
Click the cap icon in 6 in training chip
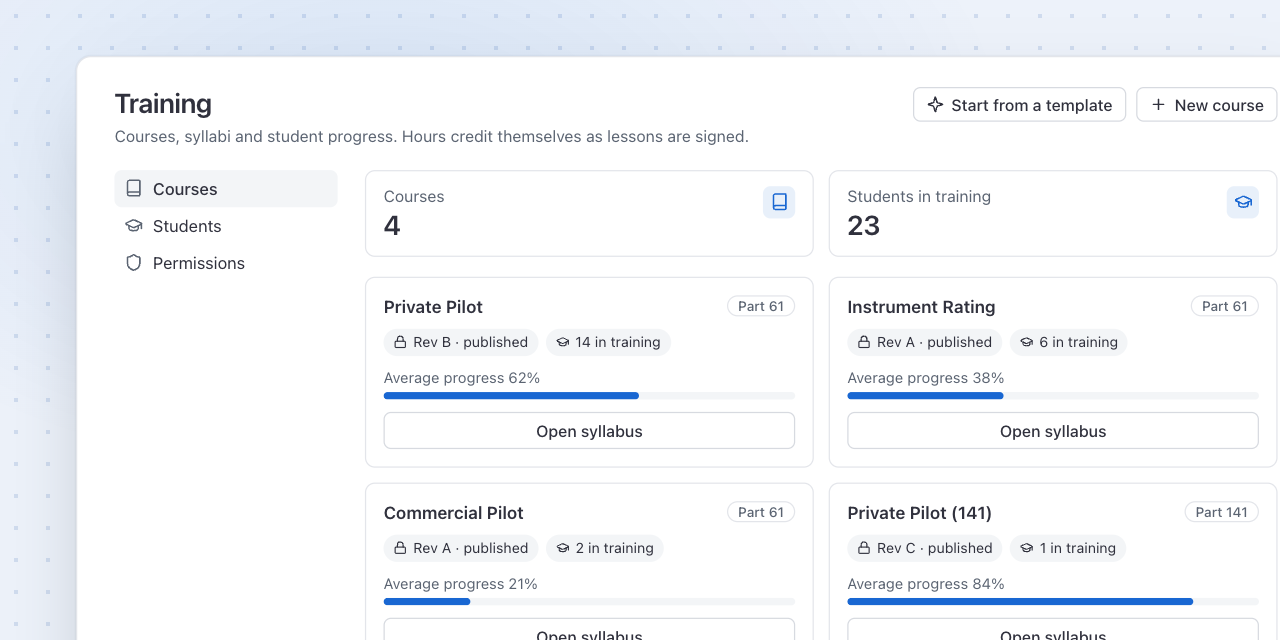point(1026,342)
